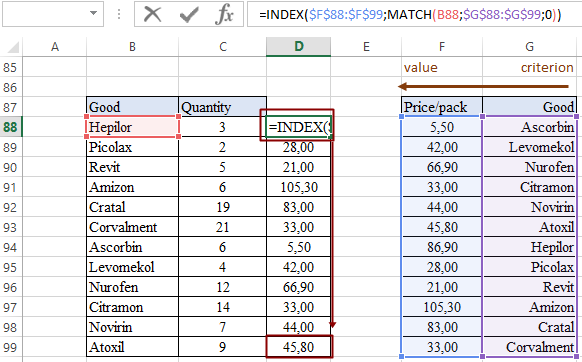Click the 'criterion' label cell

pyautogui.click(x=530, y=67)
